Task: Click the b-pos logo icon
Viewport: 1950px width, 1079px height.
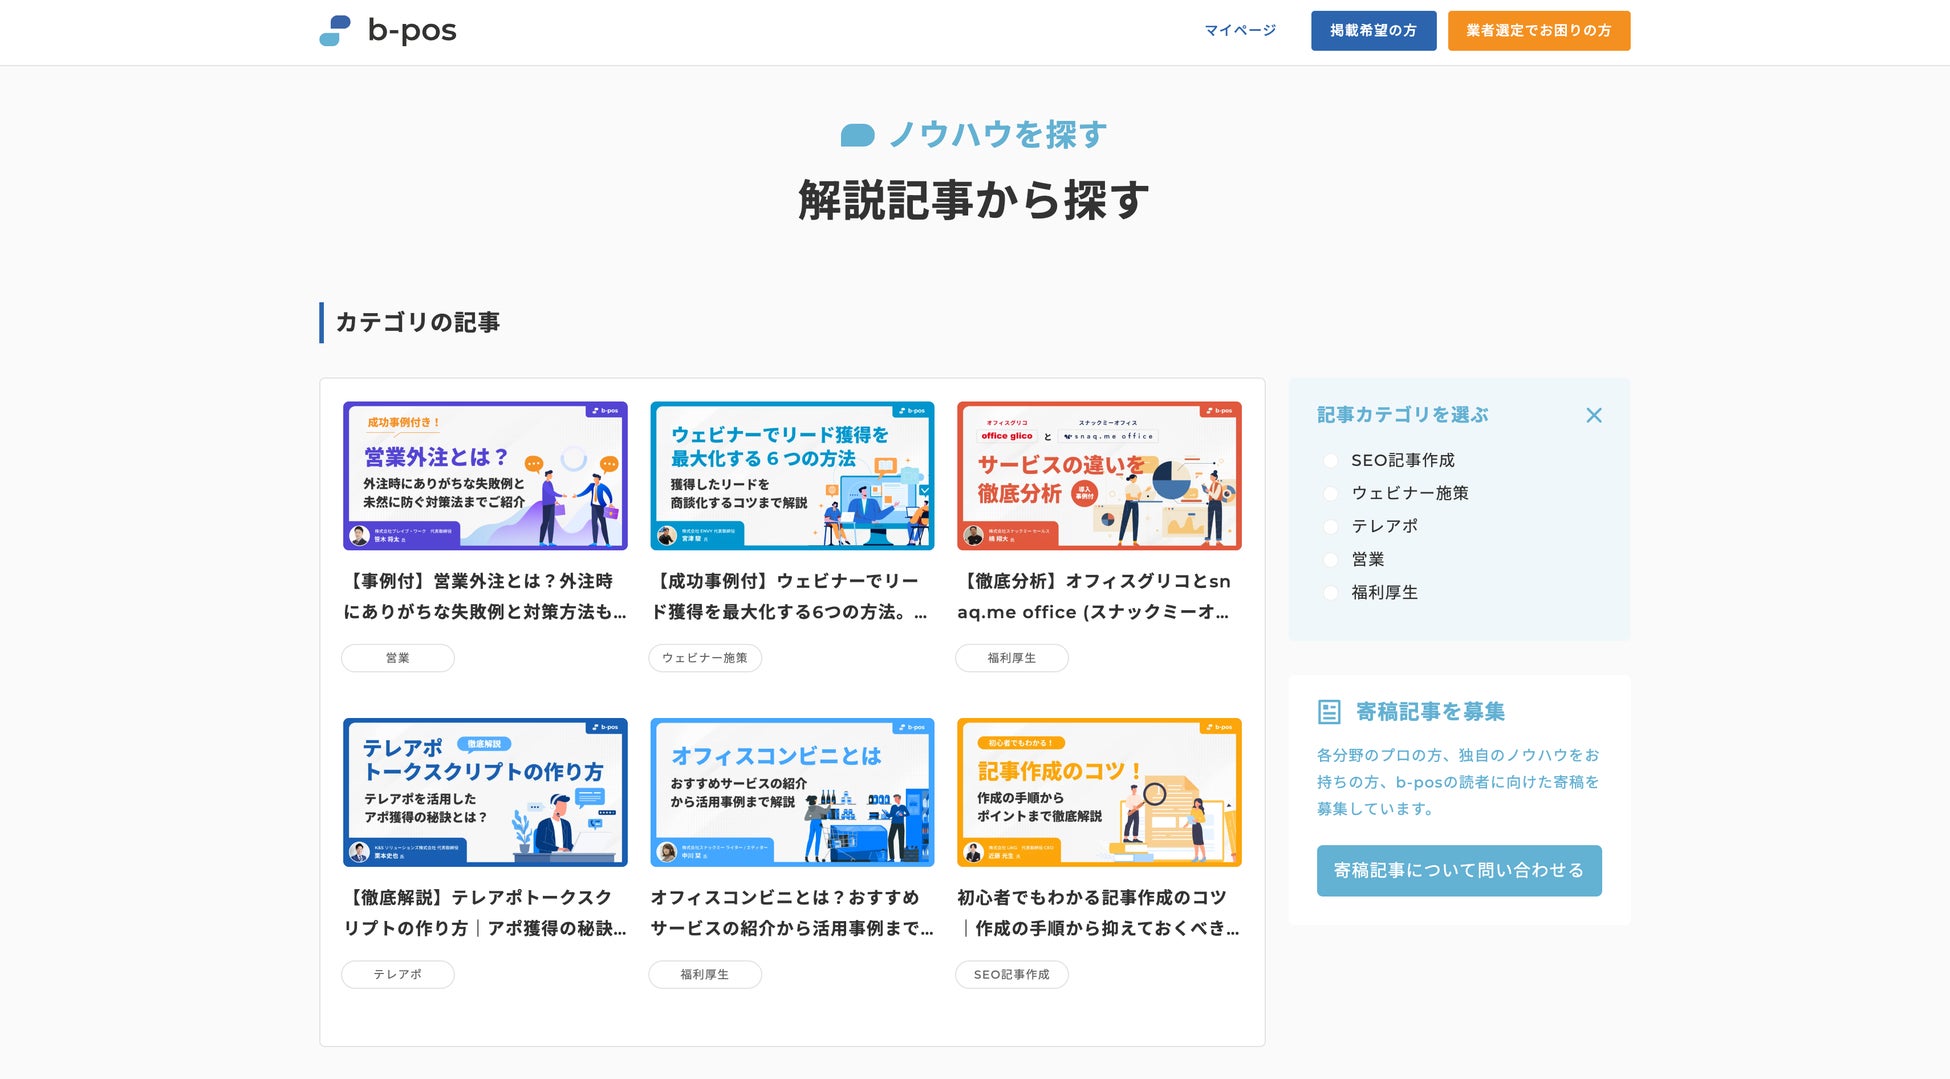Action: point(335,31)
